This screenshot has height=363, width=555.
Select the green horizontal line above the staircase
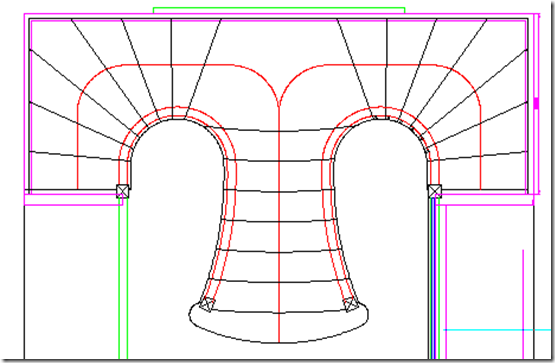(279, 8)
